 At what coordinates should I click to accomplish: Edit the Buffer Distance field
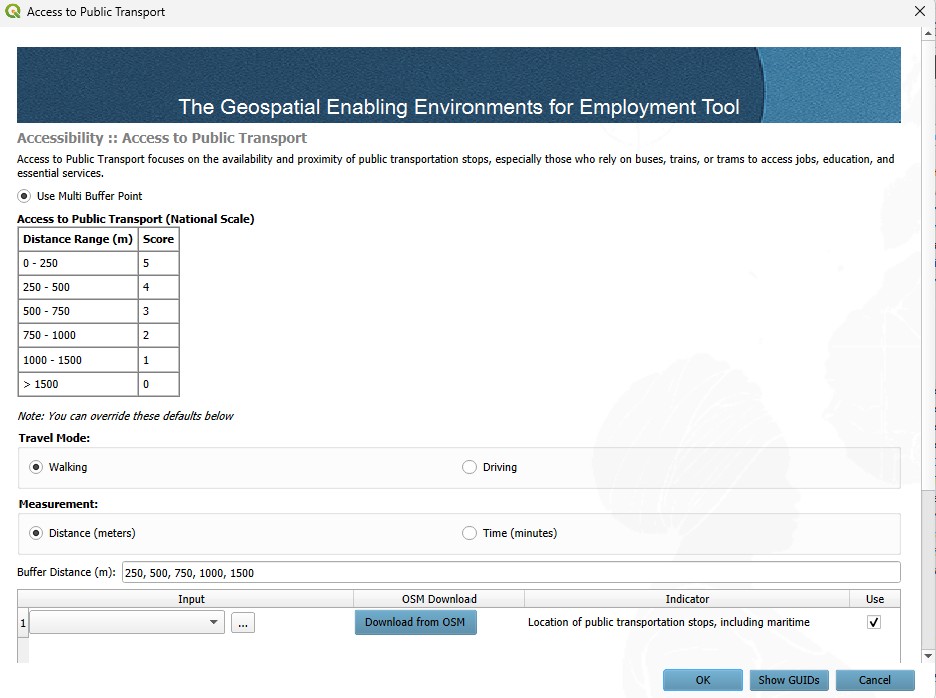(511, 573)
